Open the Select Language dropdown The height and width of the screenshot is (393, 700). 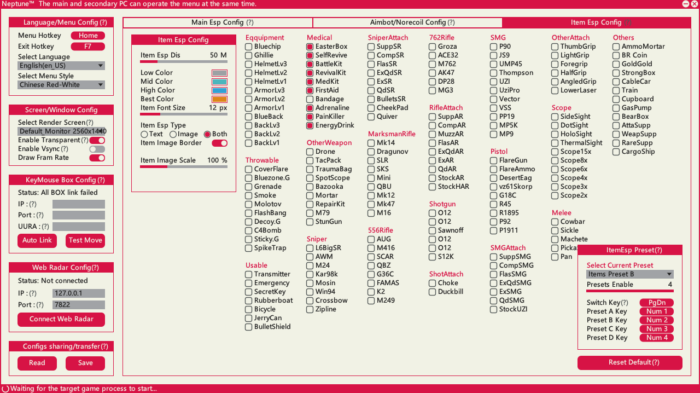click(61, 66)
